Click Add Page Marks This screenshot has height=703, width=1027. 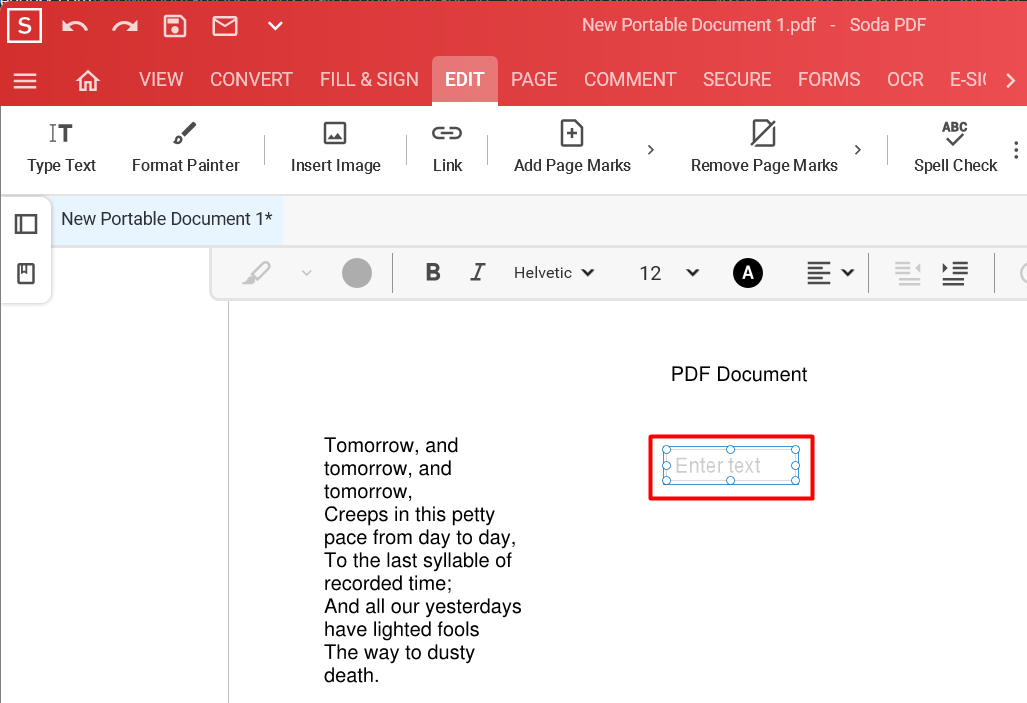tap(572, 147)
